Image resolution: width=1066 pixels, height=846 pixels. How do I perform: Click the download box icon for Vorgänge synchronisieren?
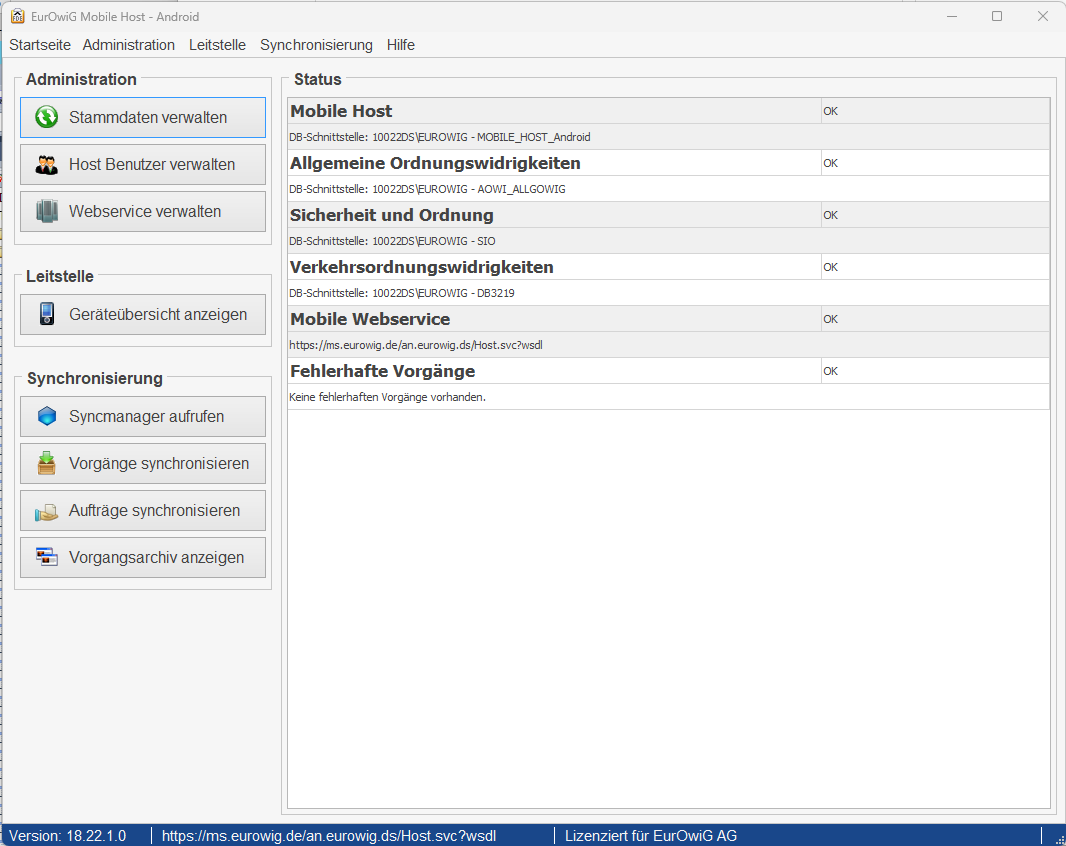(x=46, y=463)
